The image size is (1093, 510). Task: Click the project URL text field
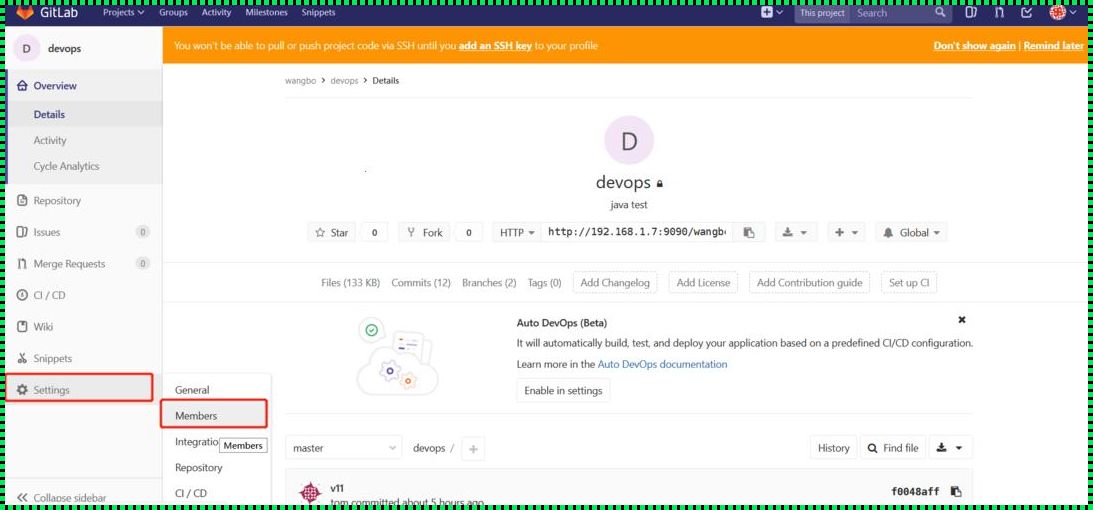point(636,233)
